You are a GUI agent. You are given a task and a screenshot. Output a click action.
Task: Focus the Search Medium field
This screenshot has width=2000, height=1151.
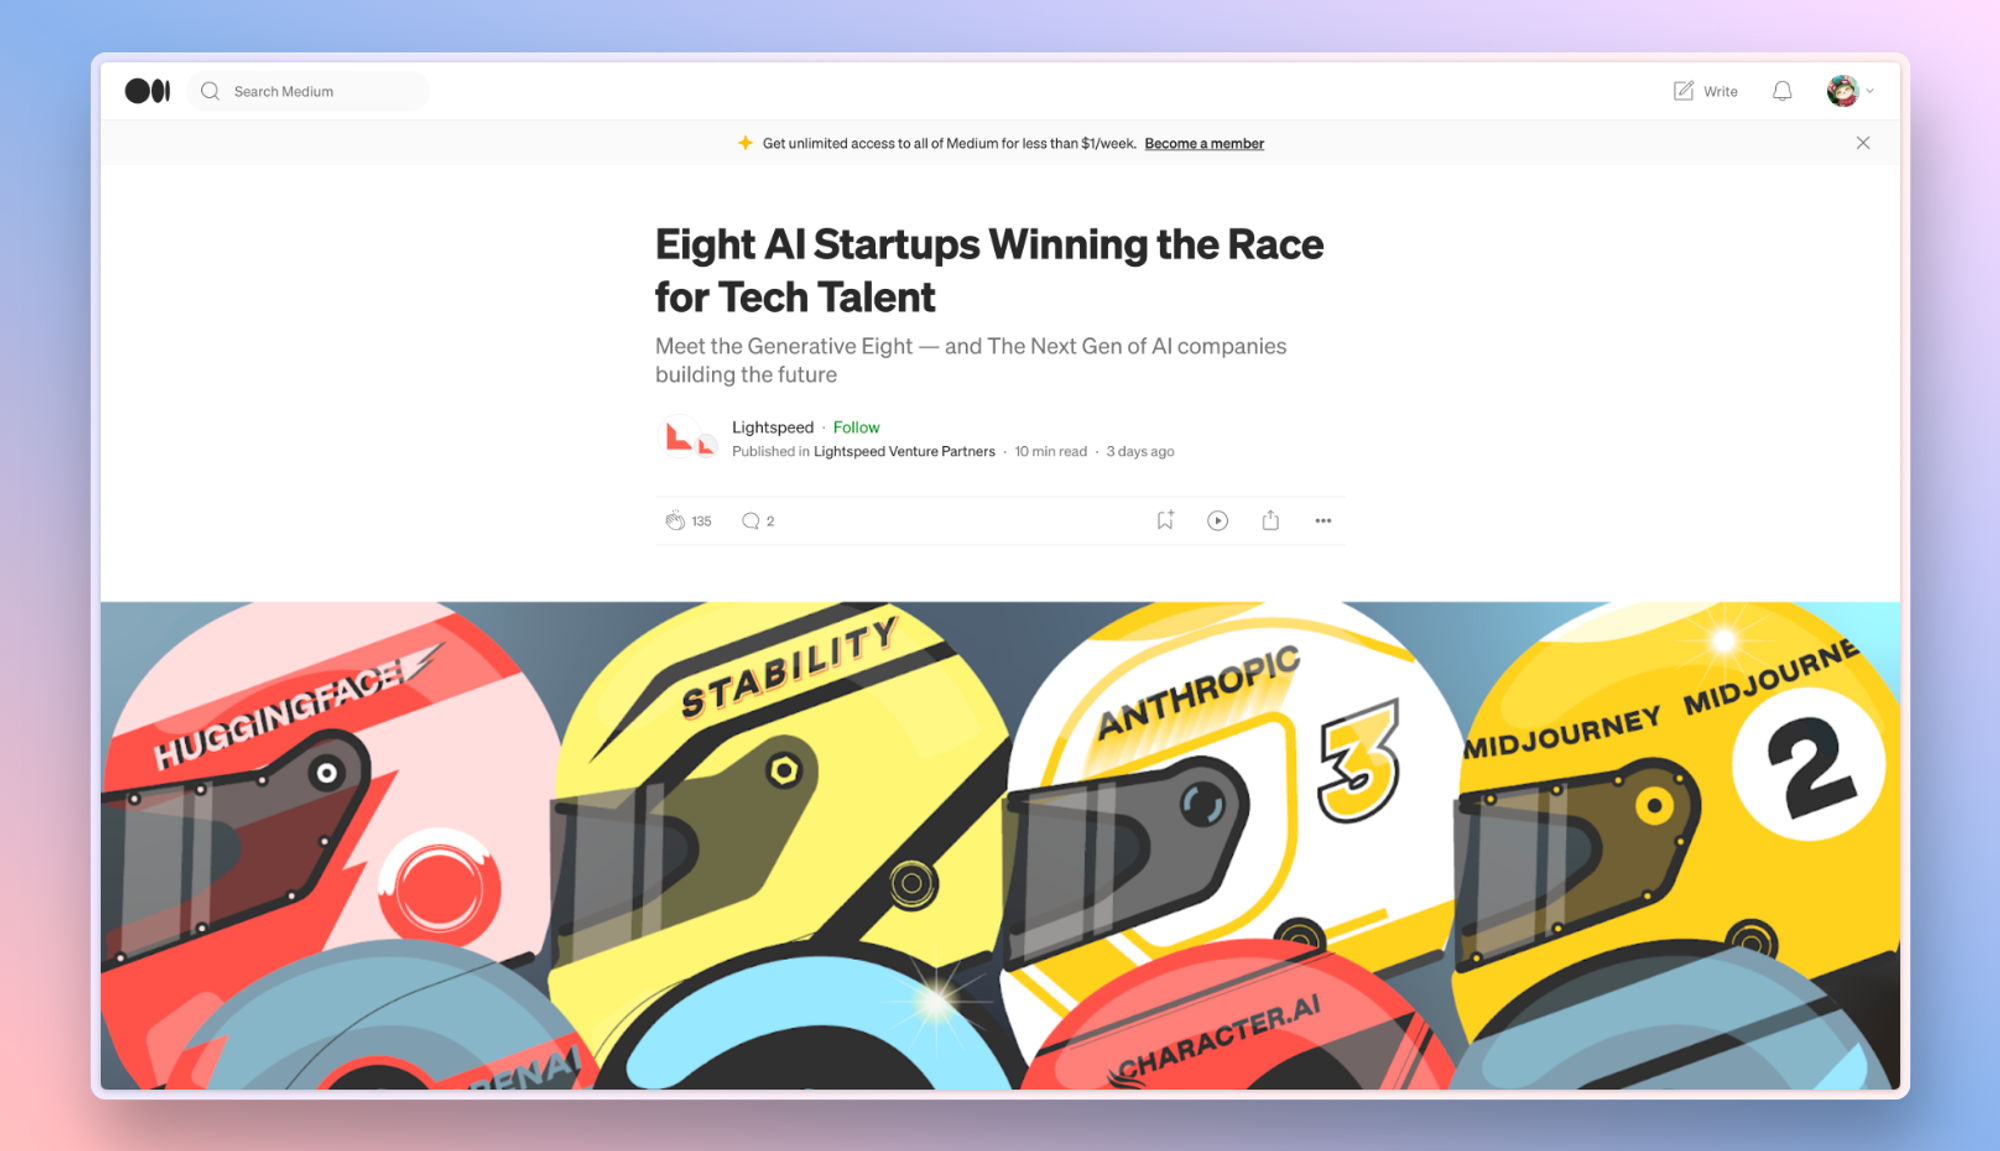point(308,91)
